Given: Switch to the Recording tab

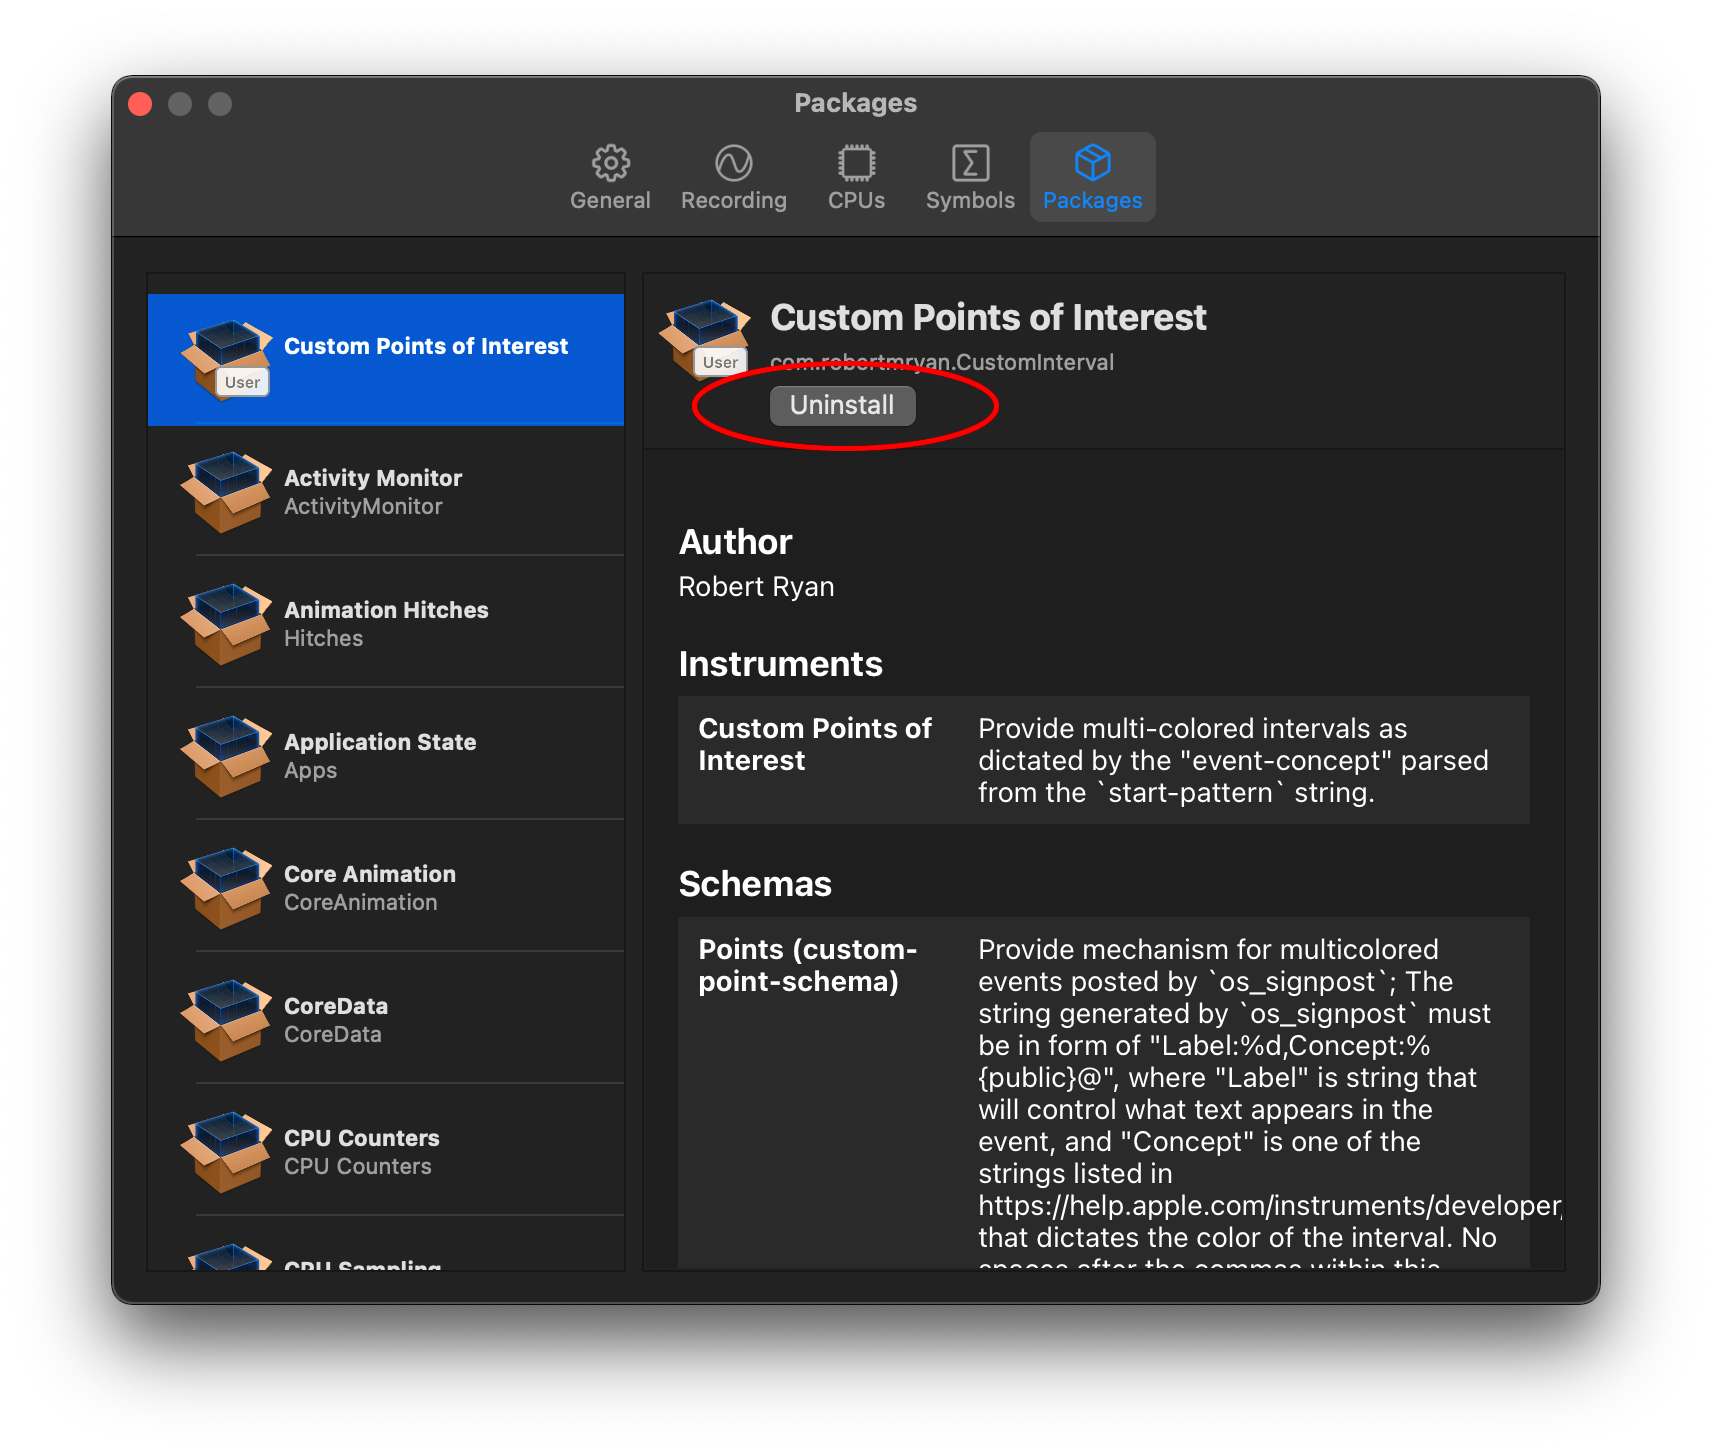Looking at the screenshot, I should [734, 177].
